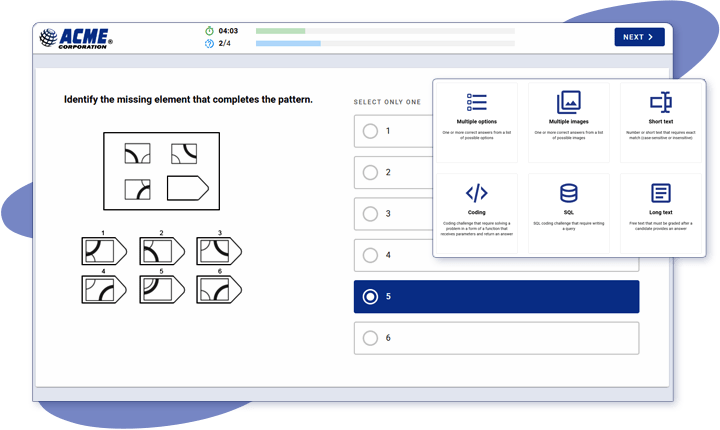
Task: Click the green stopwatch timer icon
Action: 209,31
